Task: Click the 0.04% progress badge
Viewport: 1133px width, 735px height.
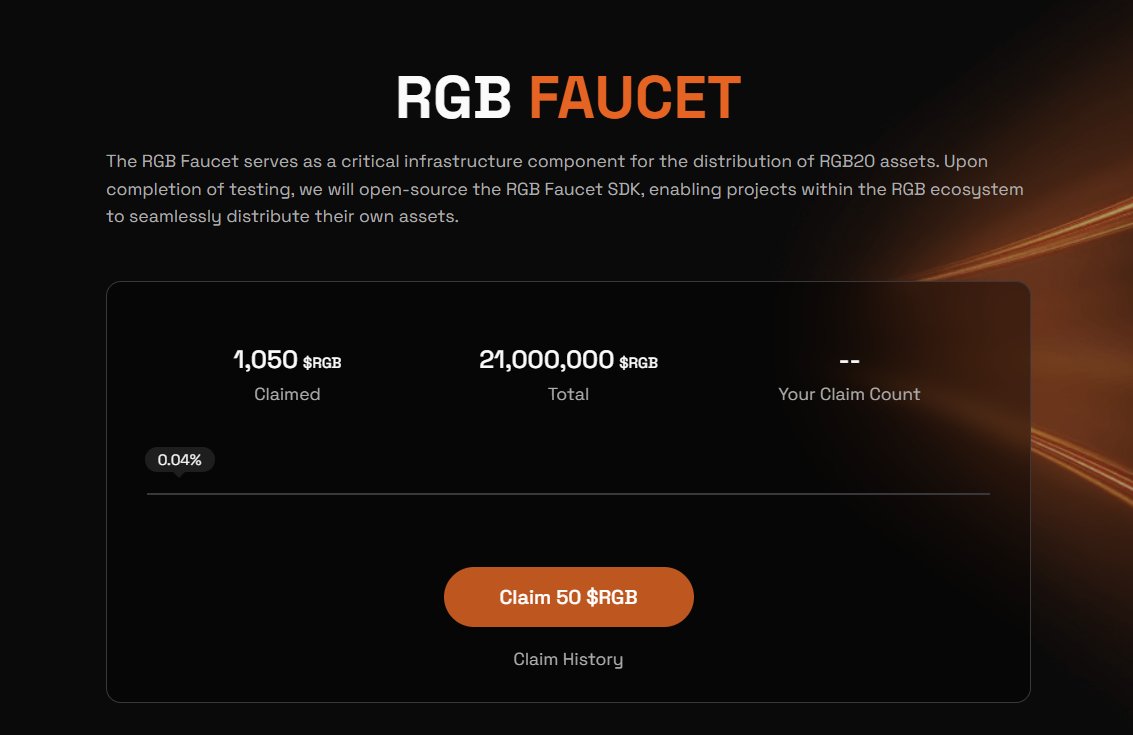Action: tap(180, 460)
